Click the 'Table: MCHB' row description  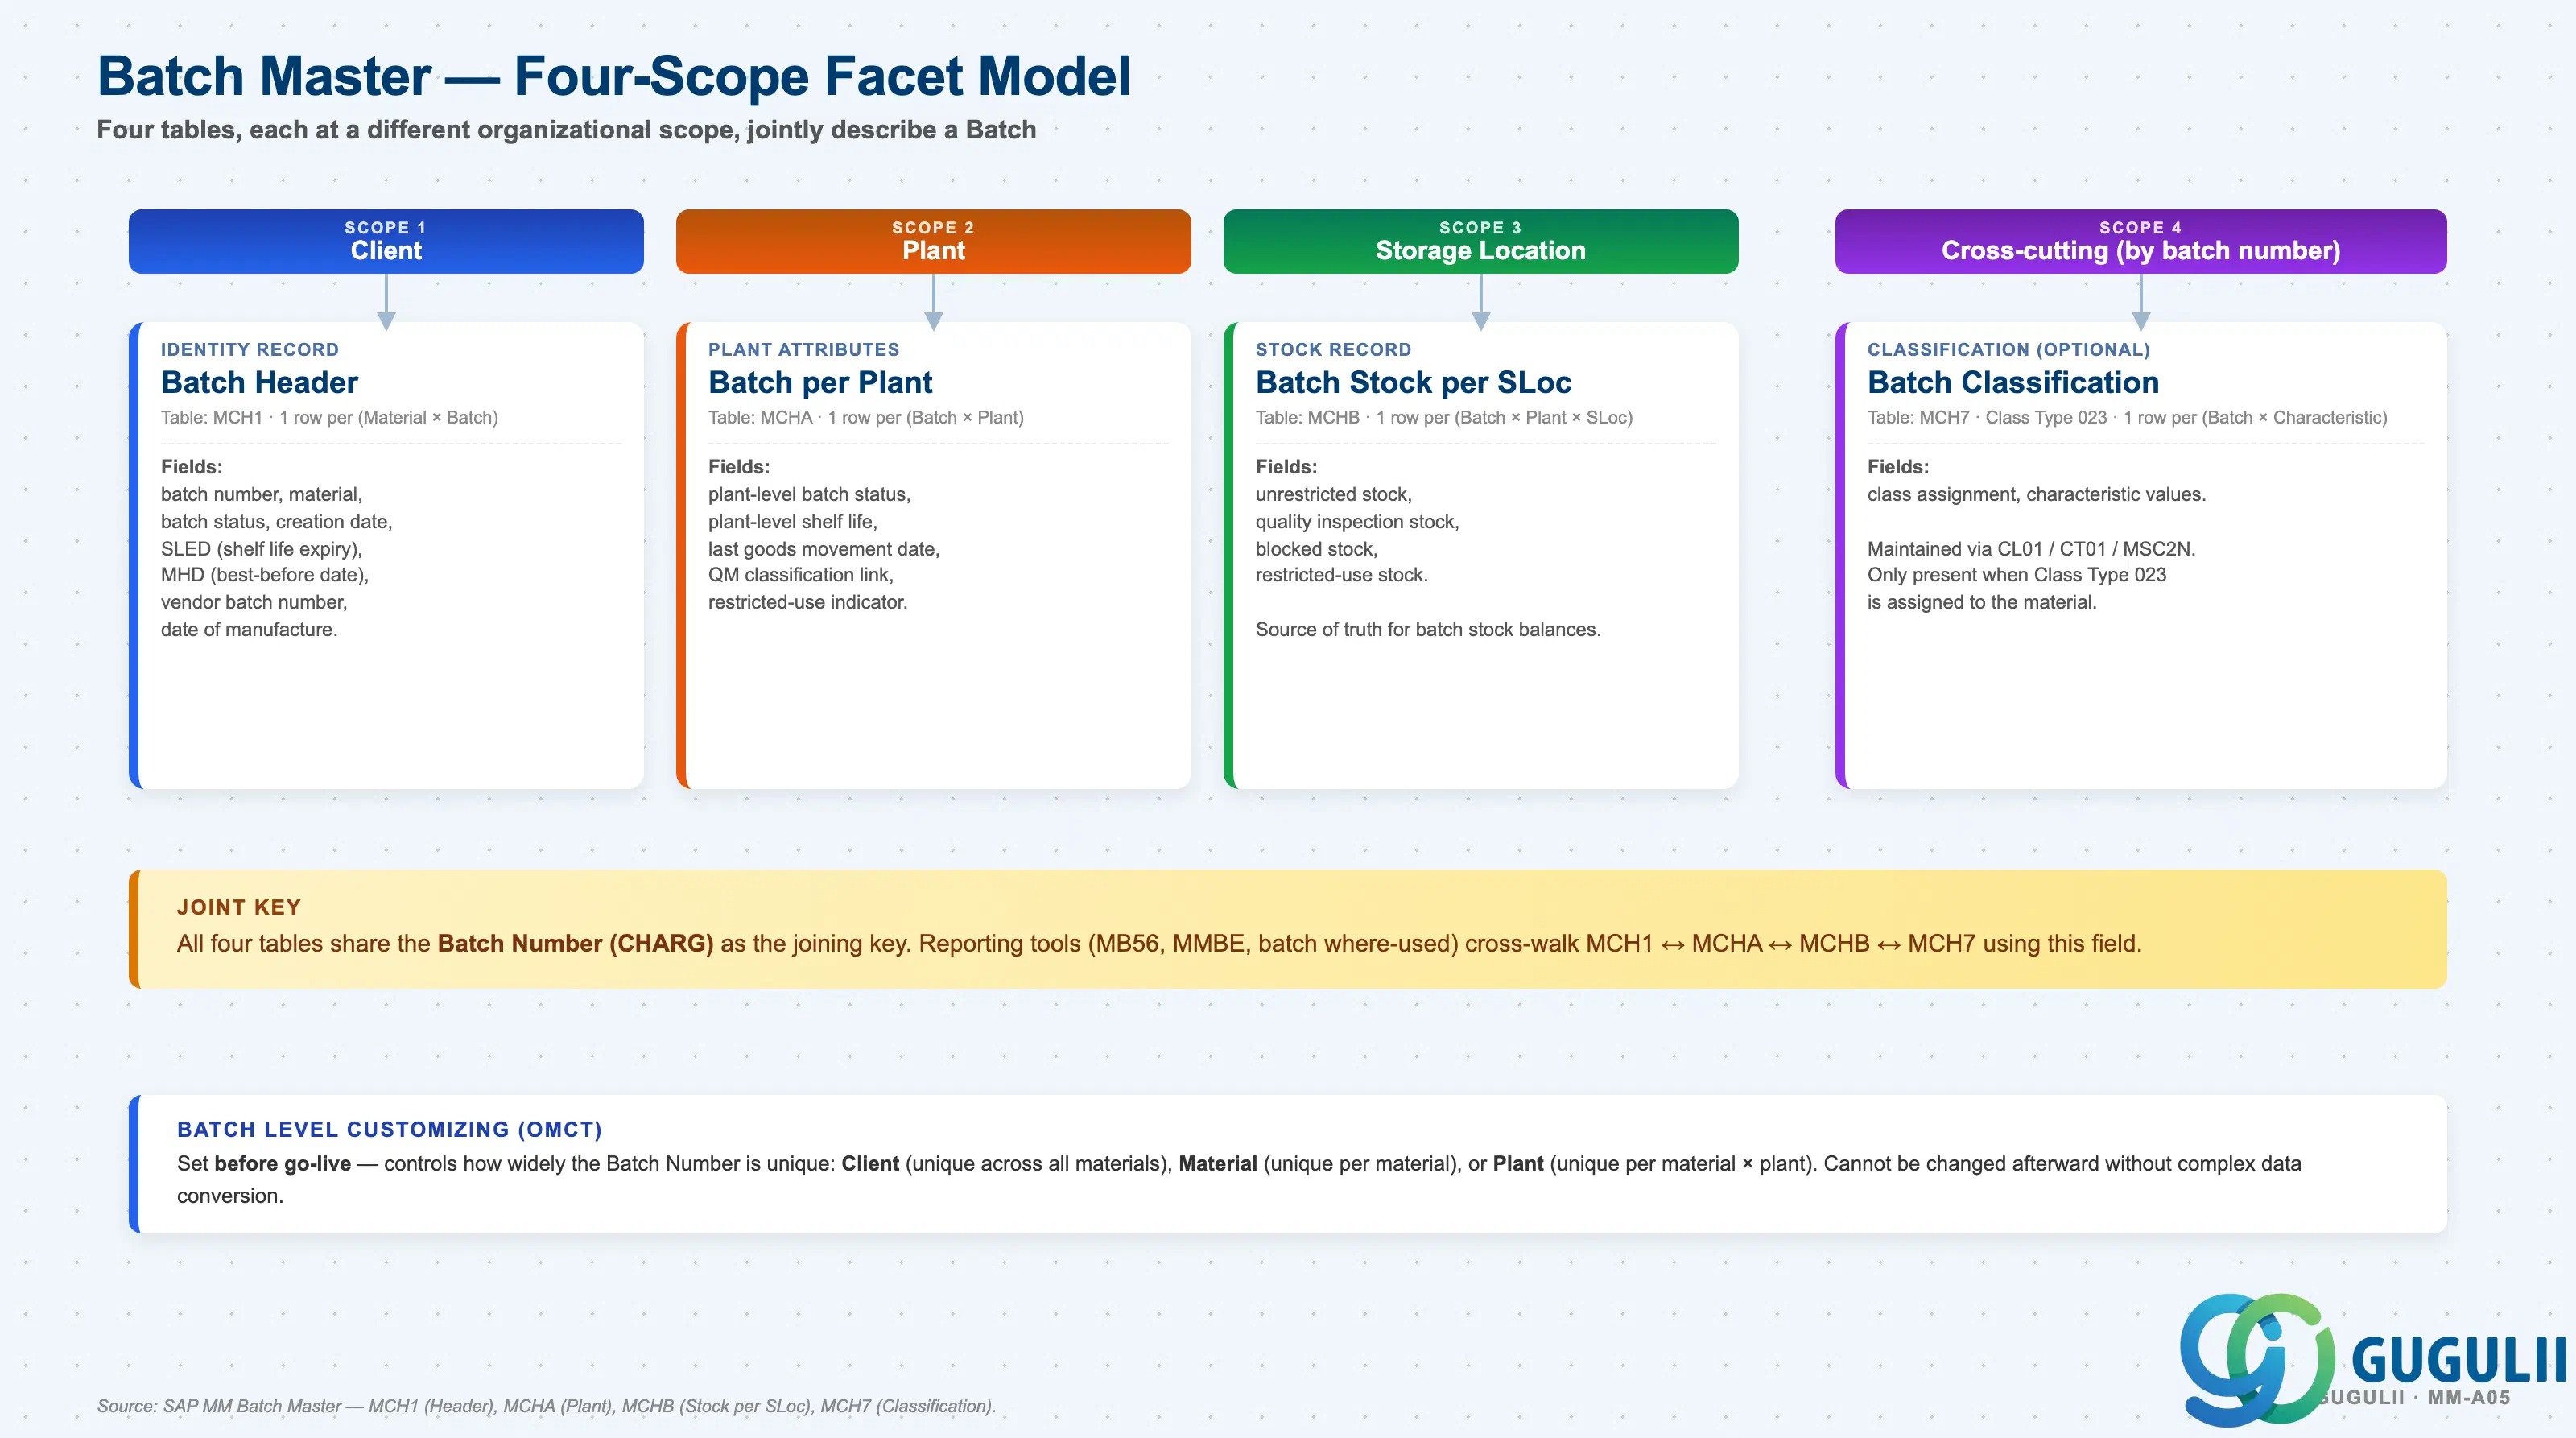pyautogui.click(x=1444, y=417)
